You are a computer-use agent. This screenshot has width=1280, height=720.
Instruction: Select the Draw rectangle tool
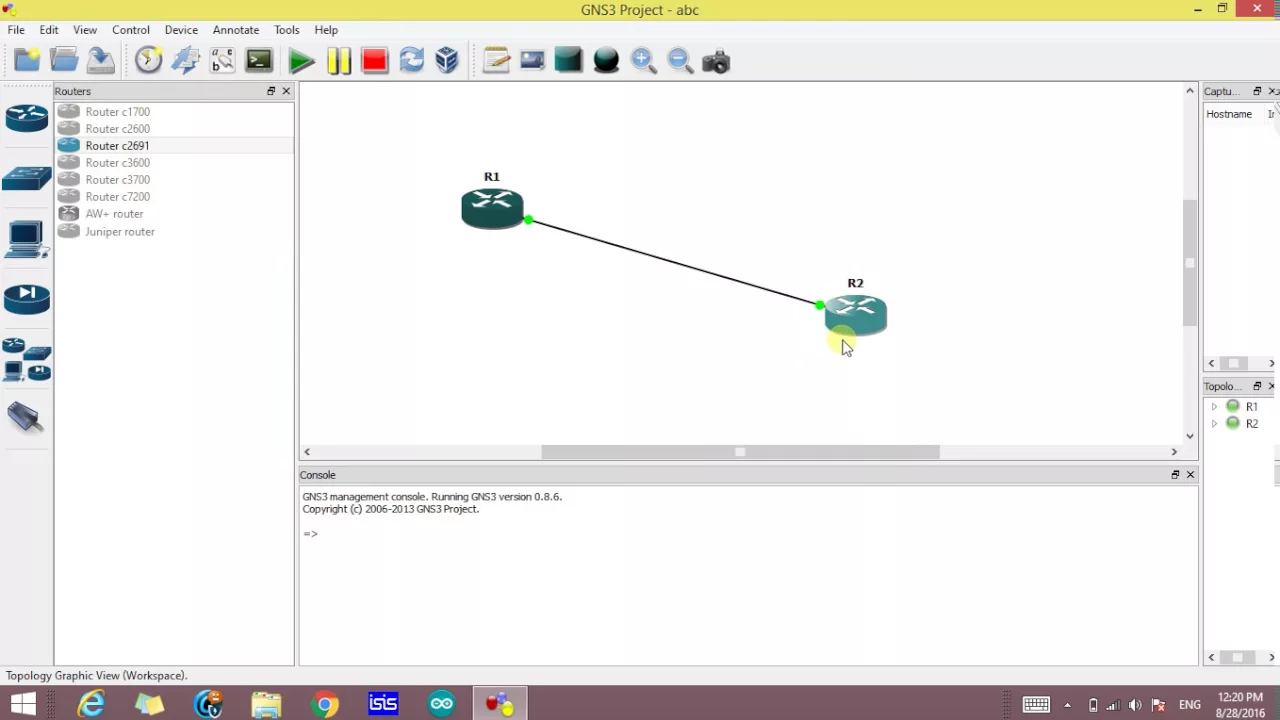tap(568, 61)
